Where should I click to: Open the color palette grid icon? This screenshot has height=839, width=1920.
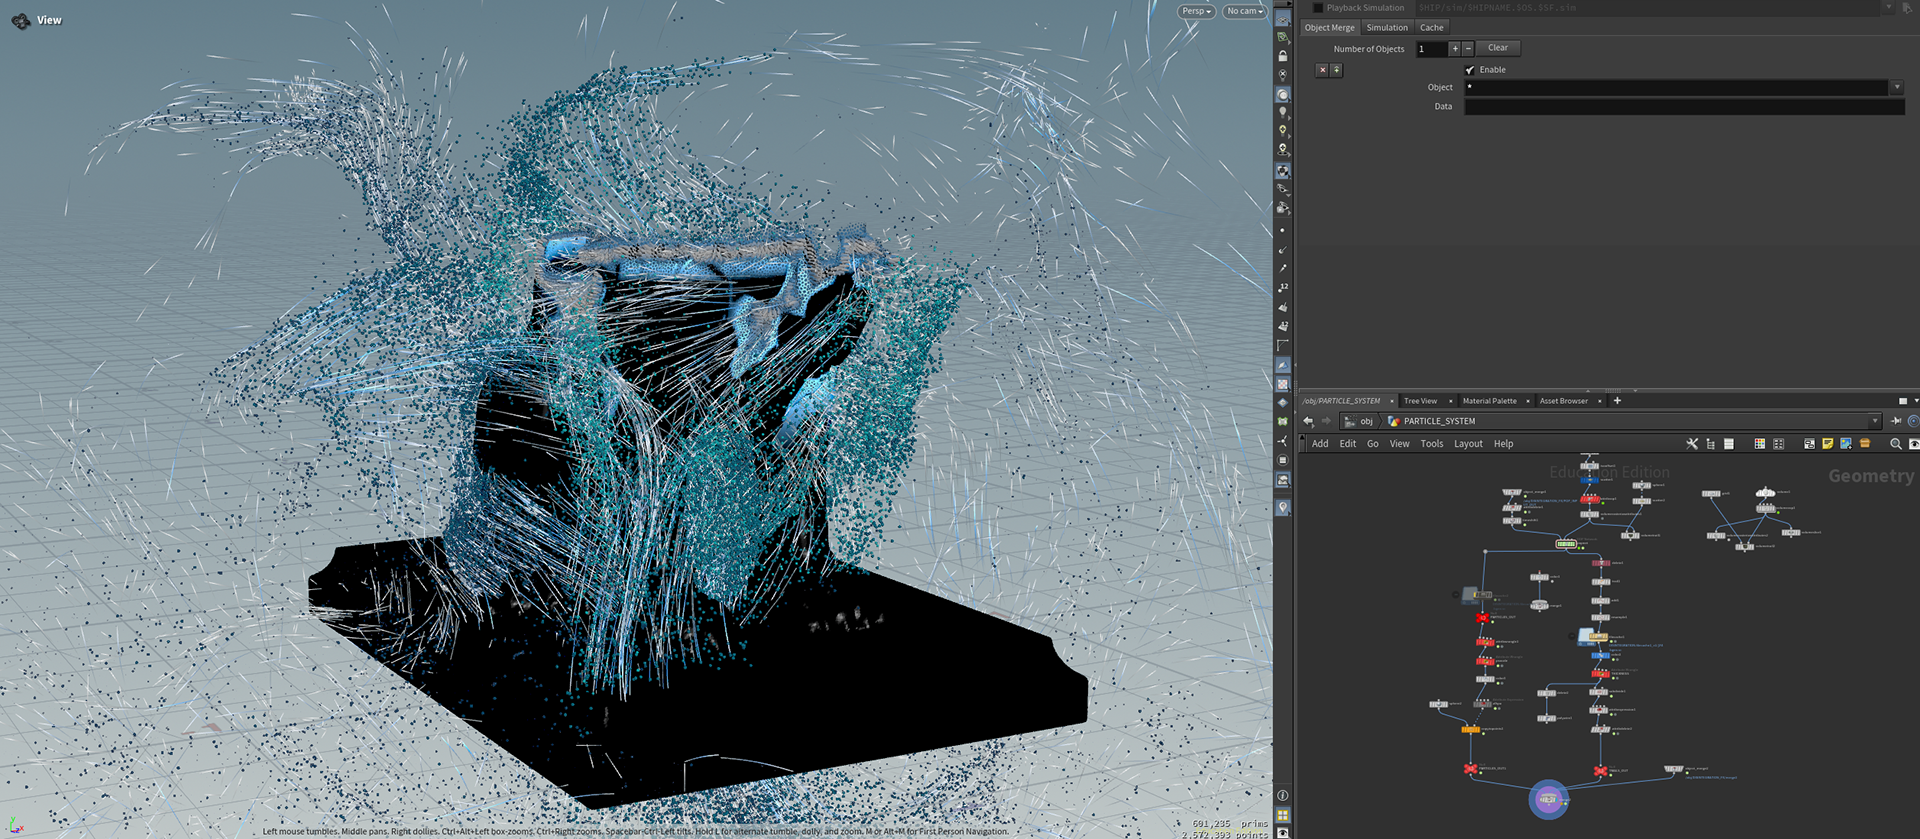pyautogui.click(x=1759, y=444)
